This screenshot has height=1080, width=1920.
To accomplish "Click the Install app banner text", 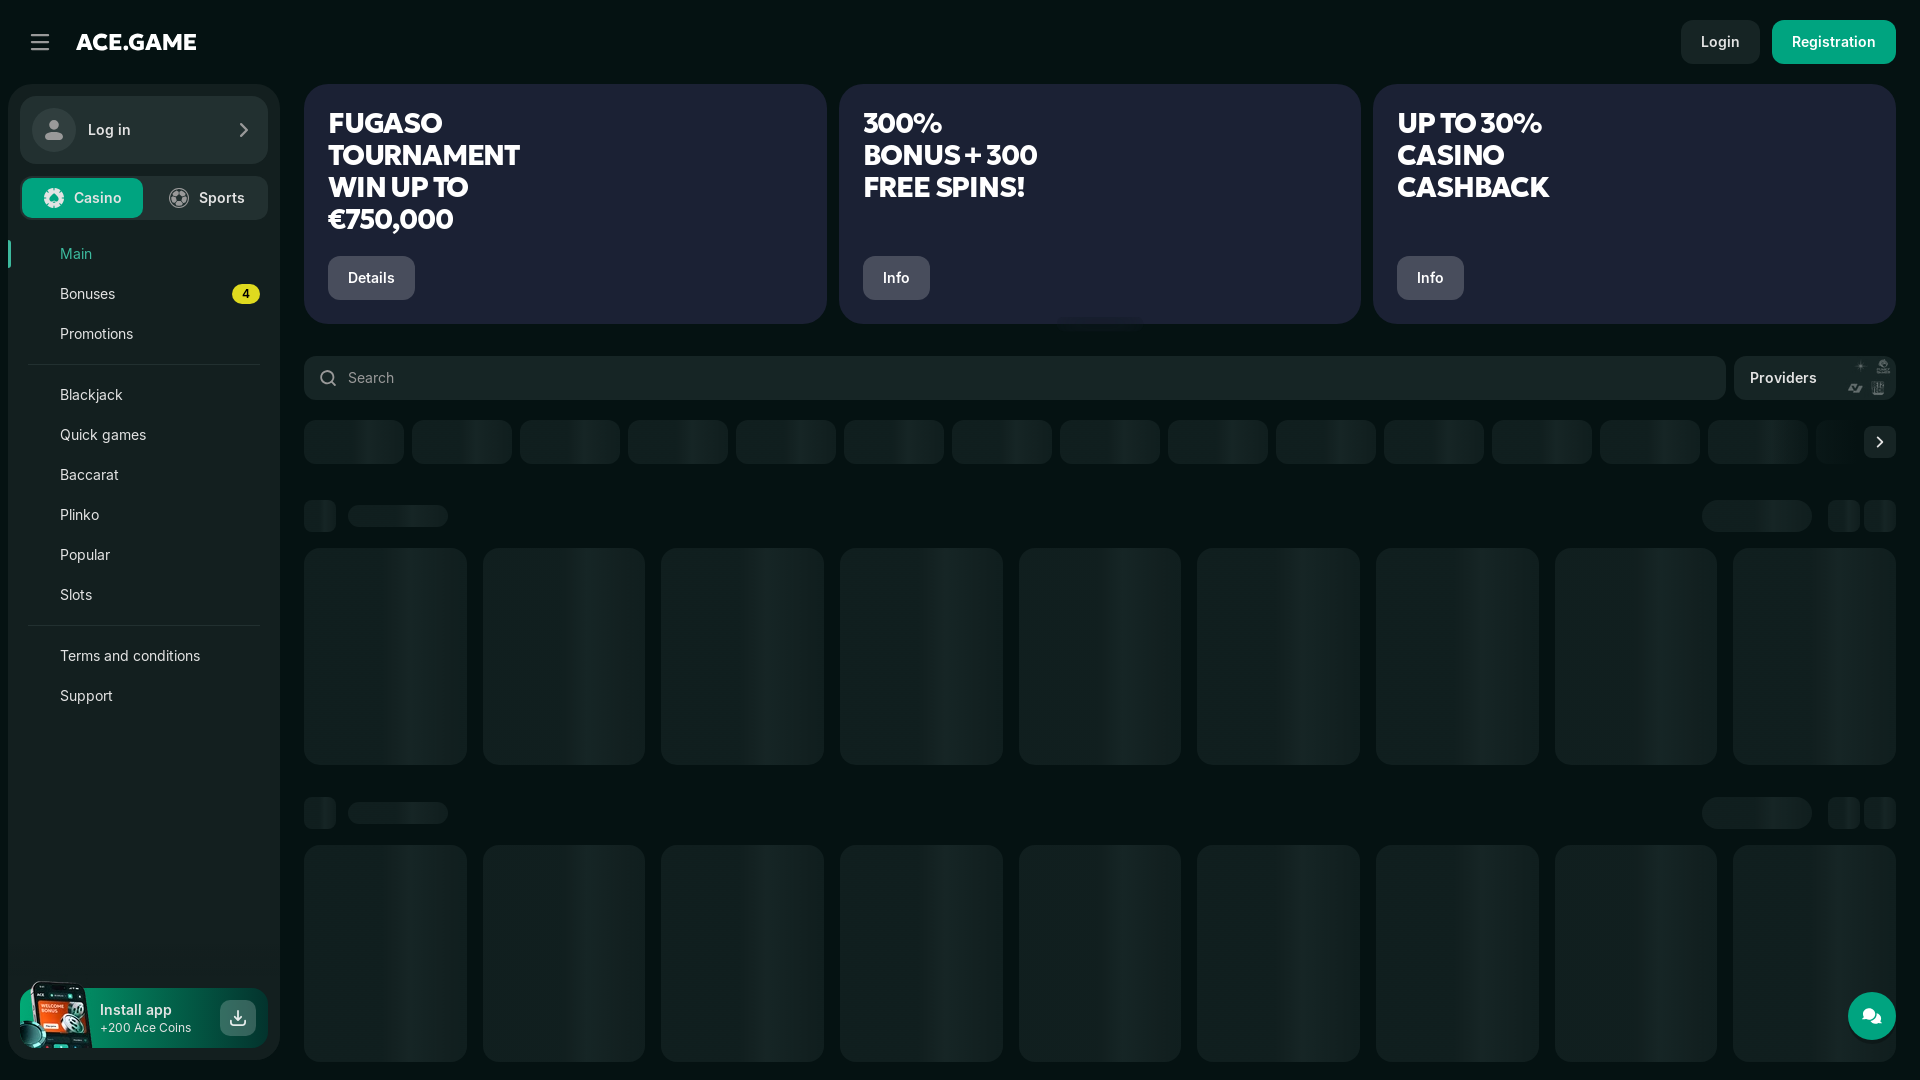I will click(x=145, y=1018).
